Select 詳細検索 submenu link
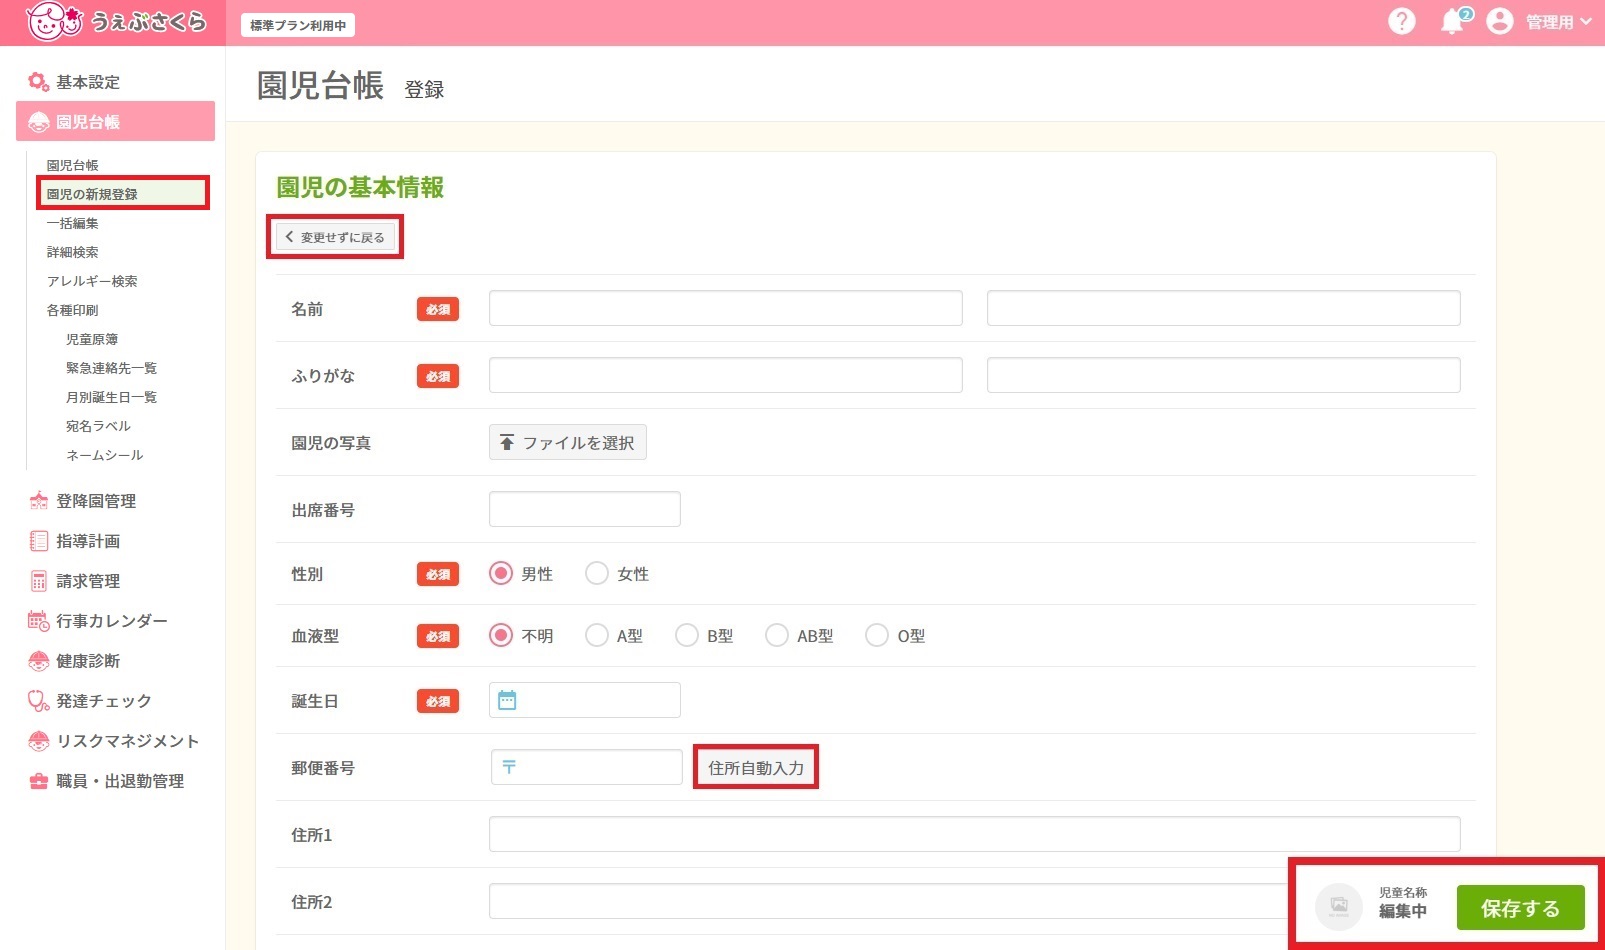Viewport: 1605px width, 950px height. click(x=72, y=252)
